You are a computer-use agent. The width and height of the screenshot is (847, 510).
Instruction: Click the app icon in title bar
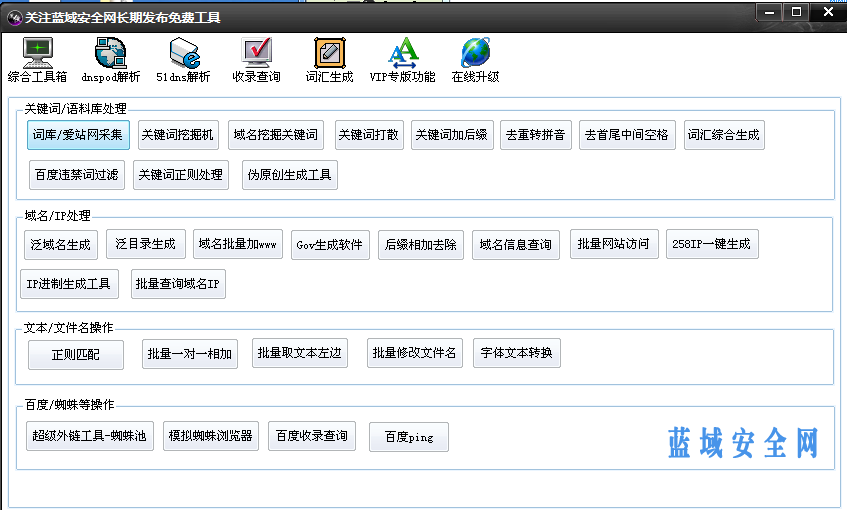(15, 17)
